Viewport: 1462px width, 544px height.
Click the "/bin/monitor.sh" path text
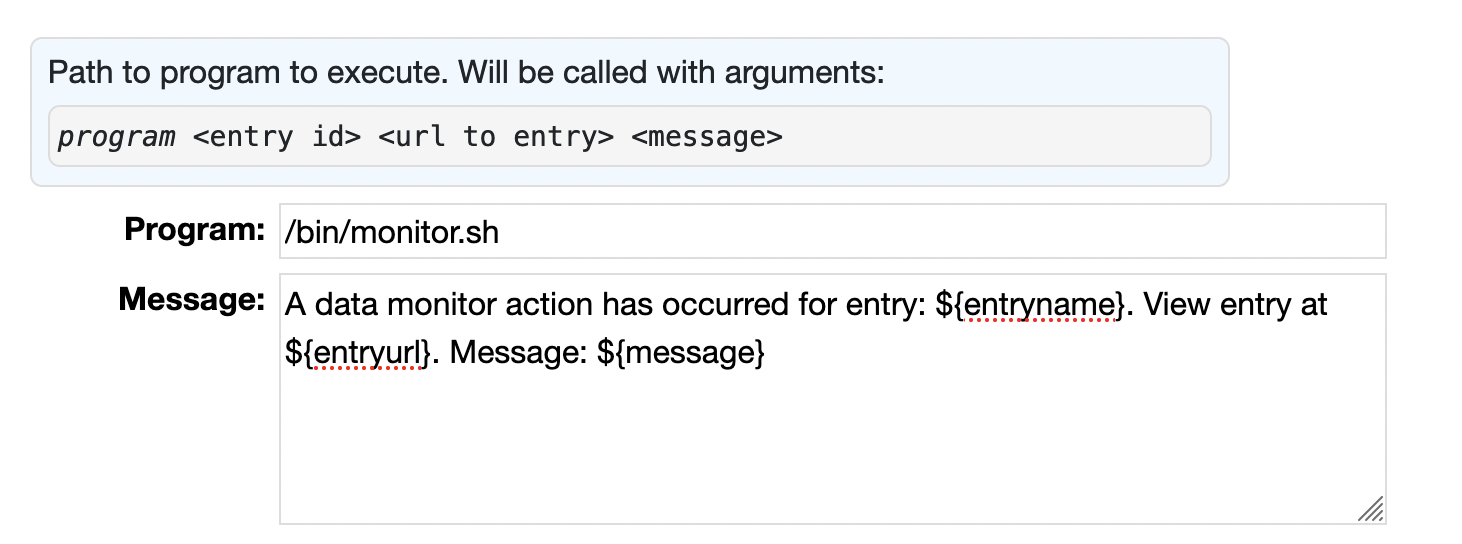pos(392,233)
